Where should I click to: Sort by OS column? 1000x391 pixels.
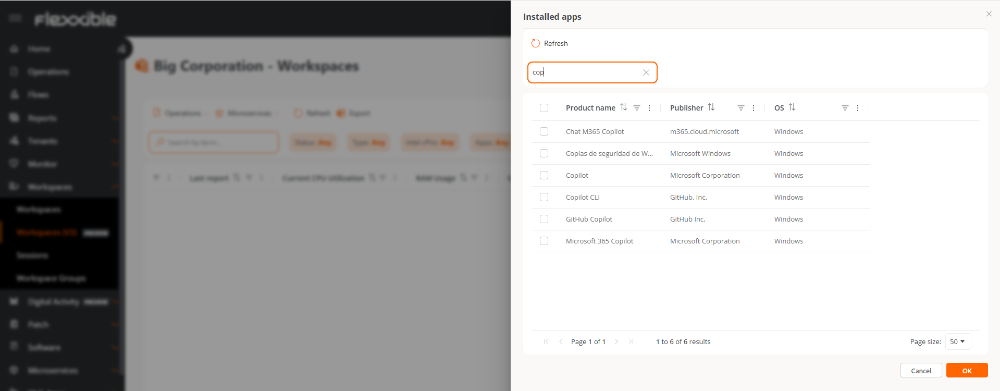click(792, 108)
